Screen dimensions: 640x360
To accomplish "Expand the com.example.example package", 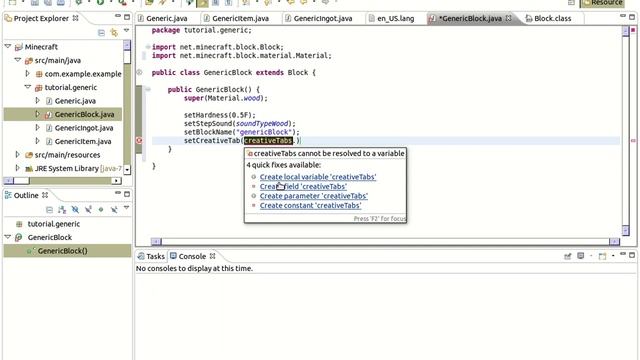I will point(27,73).
